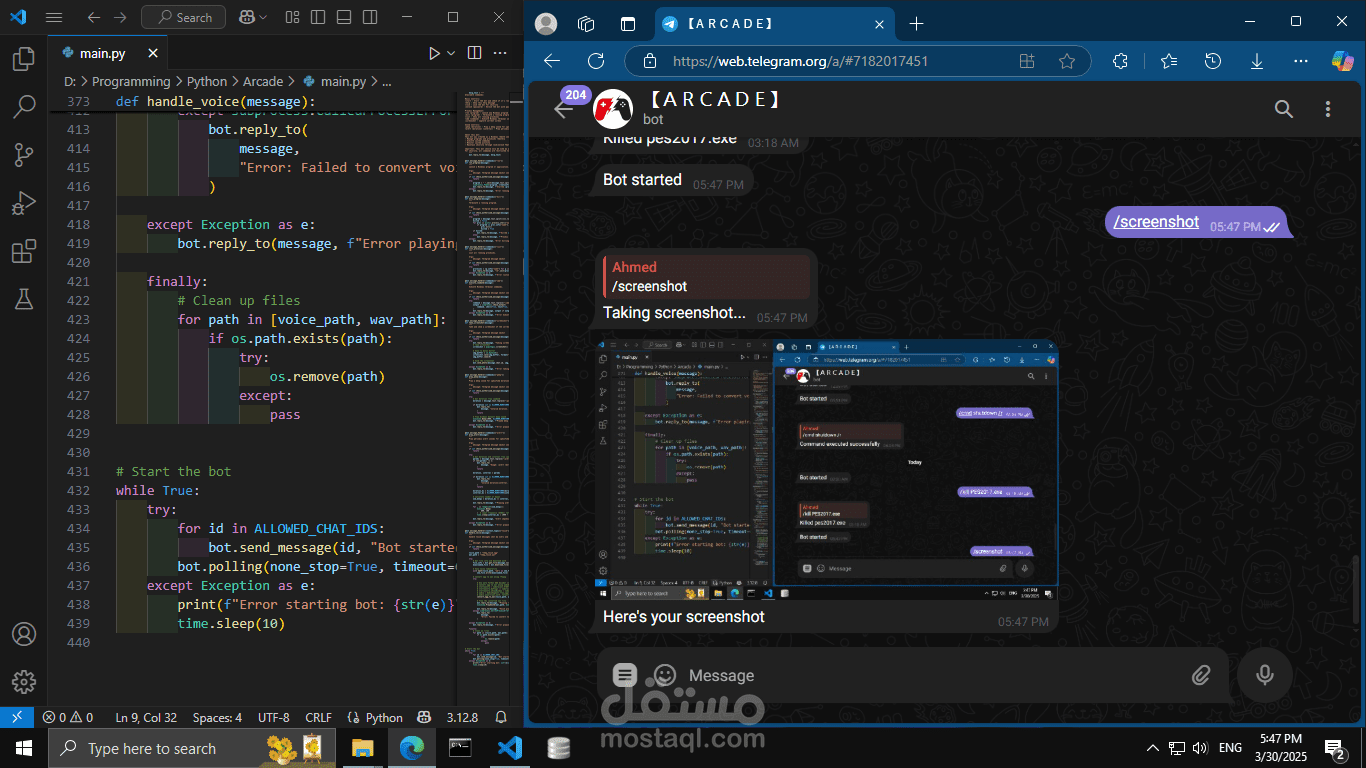The width and height of the screenshot is (1366, 768).
Task: Click the VS Code command center Search box
Action: point(183,17)
